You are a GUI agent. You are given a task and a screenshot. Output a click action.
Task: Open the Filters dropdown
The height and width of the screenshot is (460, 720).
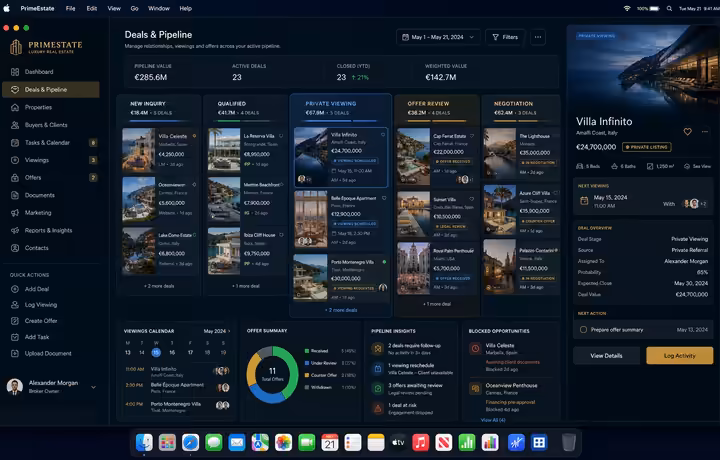click(505, 37)
